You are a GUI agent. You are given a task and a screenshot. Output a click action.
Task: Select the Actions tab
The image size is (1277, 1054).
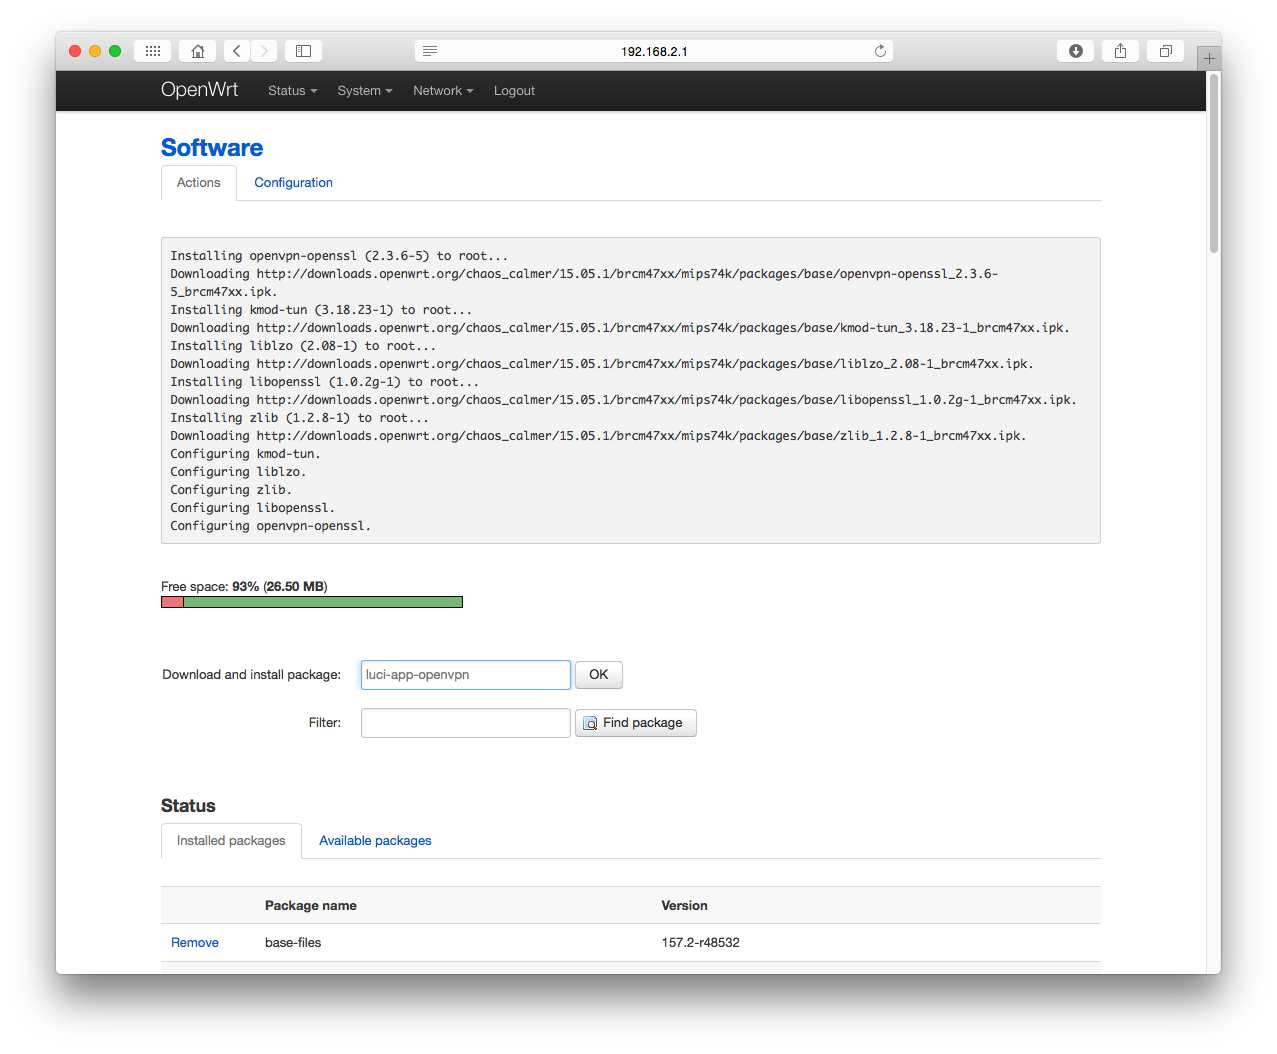(x=199, y=183)
